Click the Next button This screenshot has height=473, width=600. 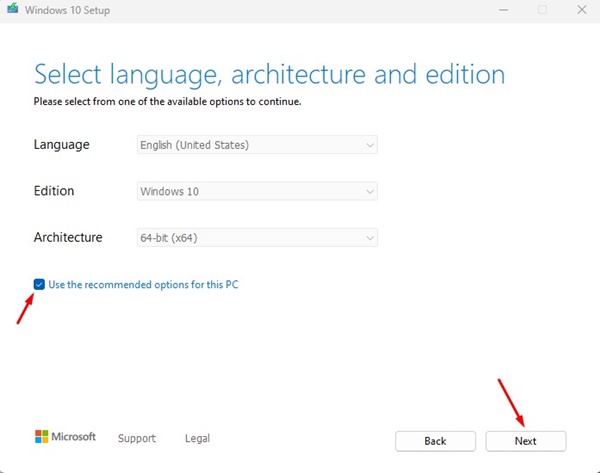point(526,441)
